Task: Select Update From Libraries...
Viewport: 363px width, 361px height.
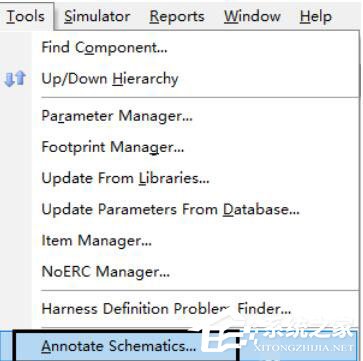Action: pos(125,178)
